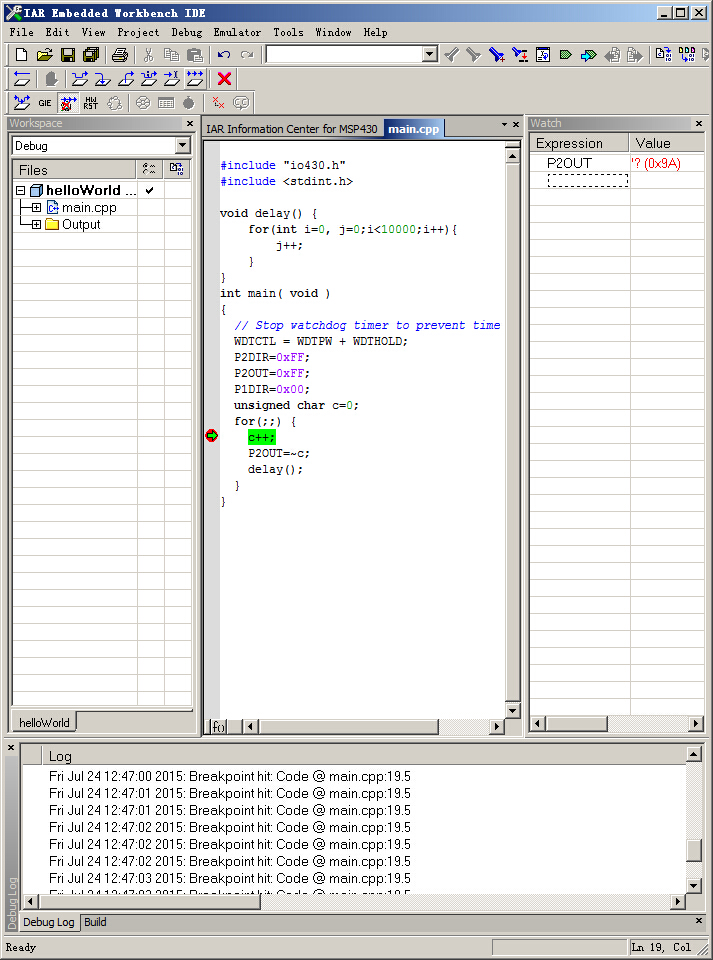This screenshot has height=960, width=713.
Task: Save the file with the floppy icon
Action: pyautogui.click(x=67, y=55)
